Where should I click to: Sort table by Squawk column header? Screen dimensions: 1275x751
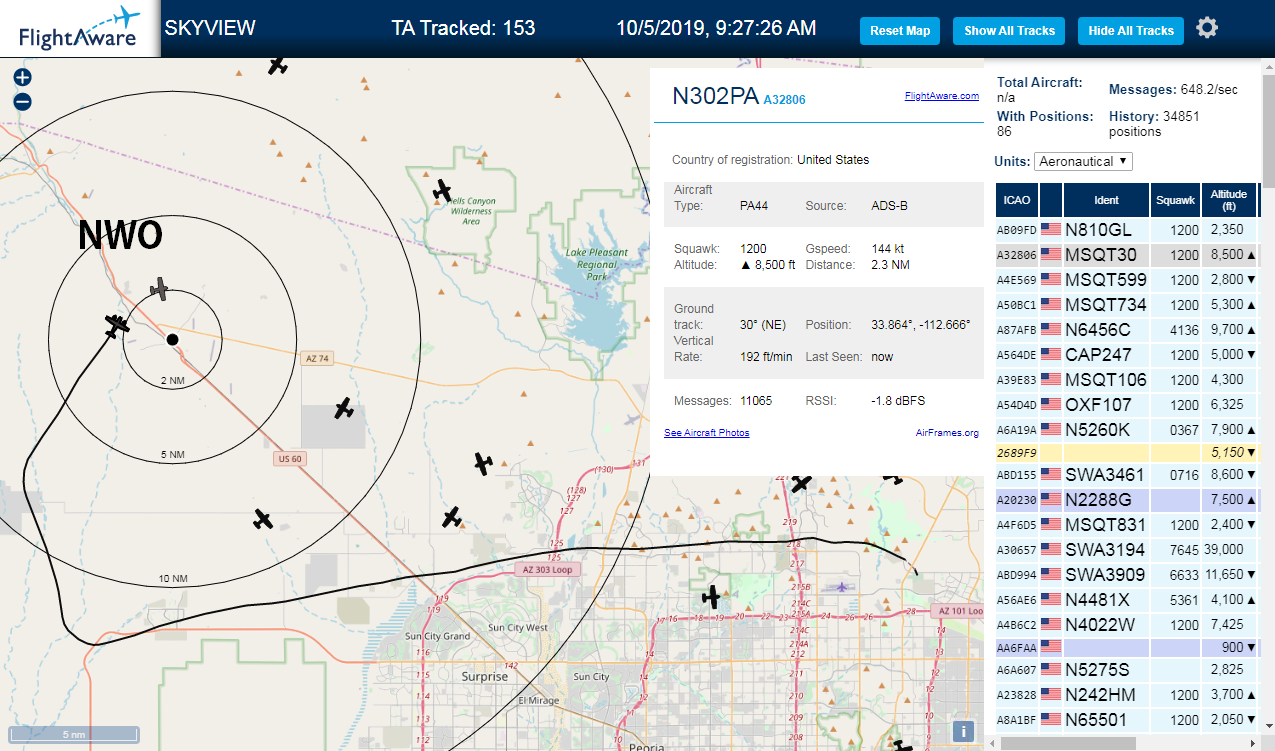pos(1175,200)
